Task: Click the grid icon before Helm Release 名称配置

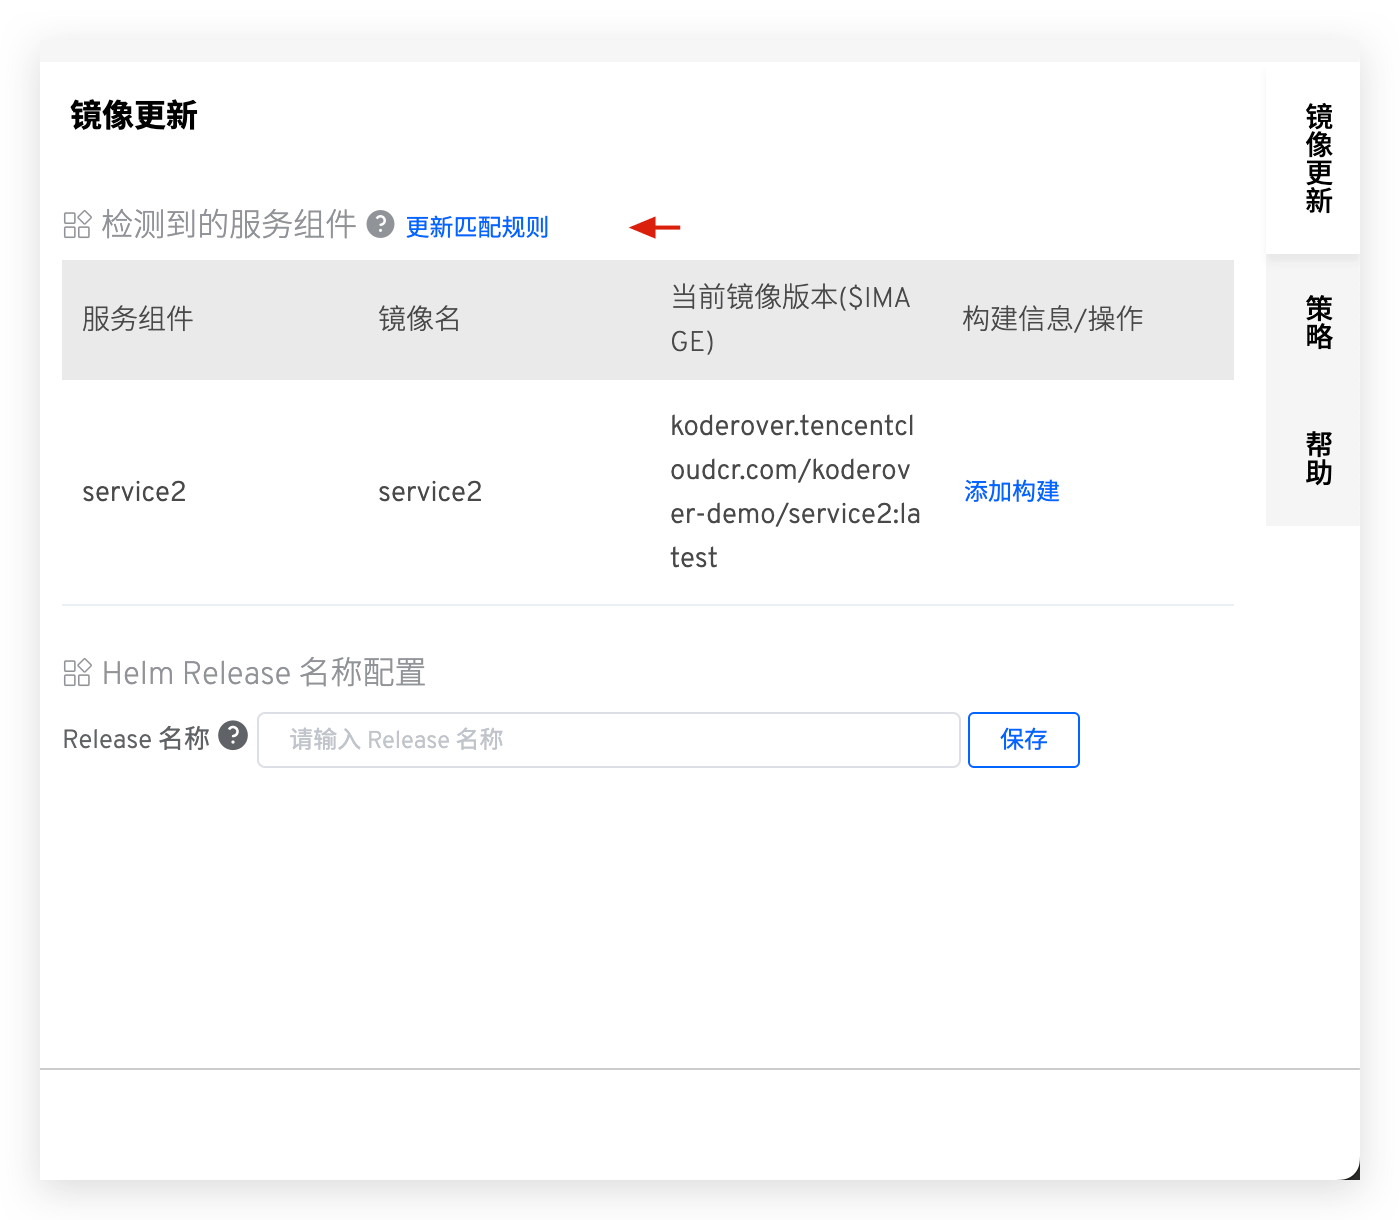Action: (x=77, y=673)
